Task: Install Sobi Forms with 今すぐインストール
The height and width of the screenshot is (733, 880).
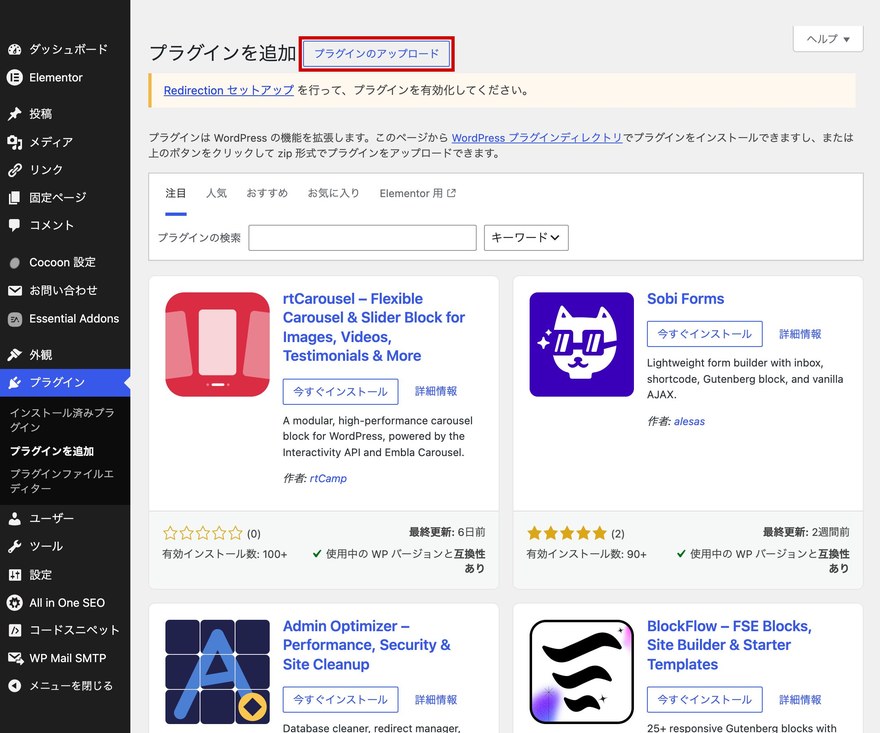Action: click(704, 334)
